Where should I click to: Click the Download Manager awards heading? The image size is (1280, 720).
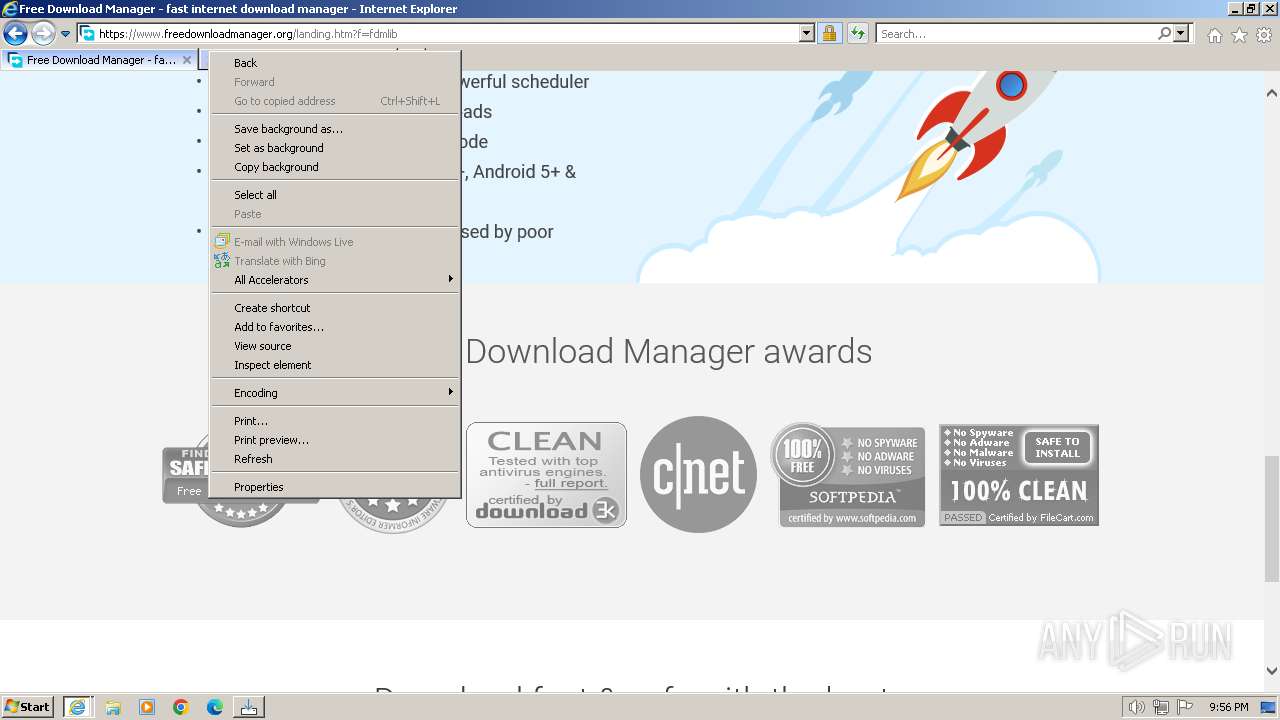pyautogui.click(x=668, y=351)
